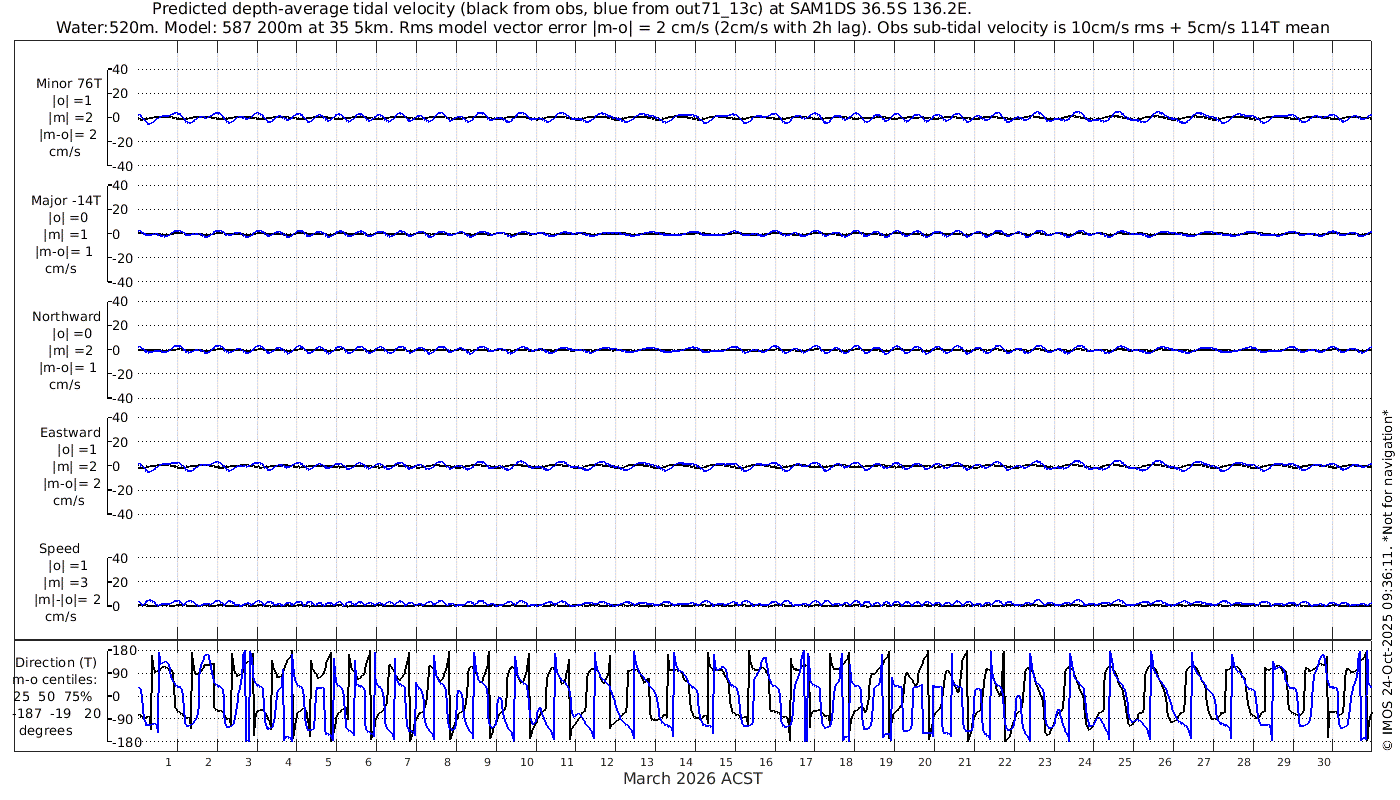Viewport: 1400px width, 800px height.
Task: Click day '3' on the date axis
Action: click(248, 762)
